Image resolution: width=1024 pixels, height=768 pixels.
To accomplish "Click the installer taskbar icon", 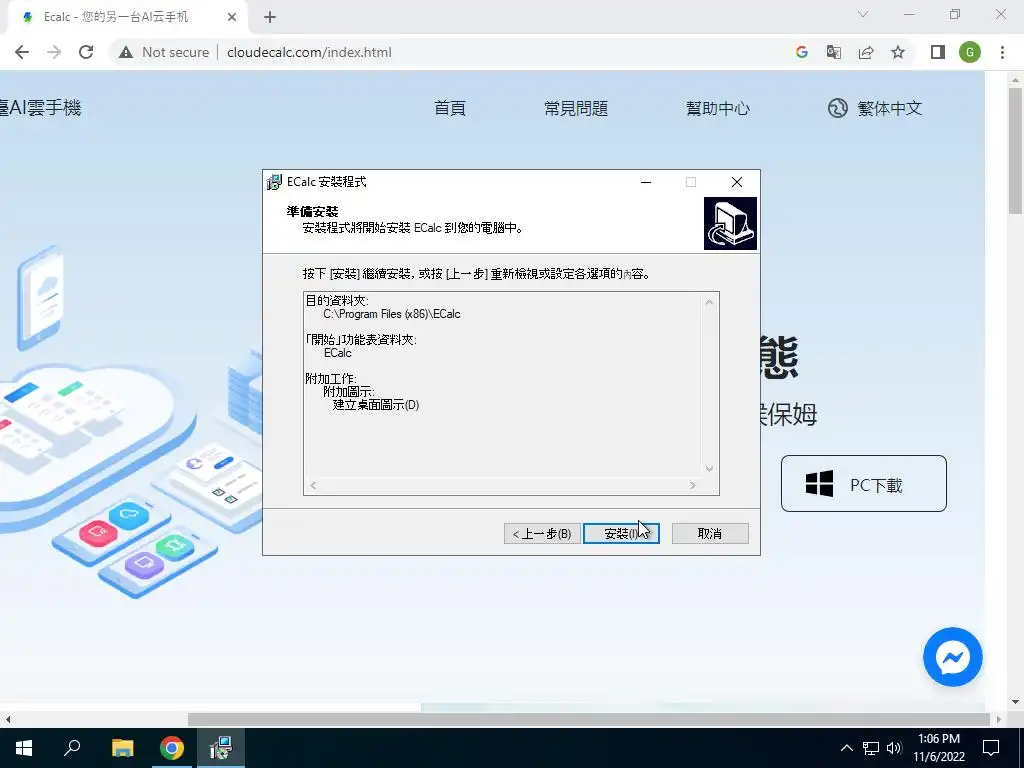I will [x=221, y=748].
